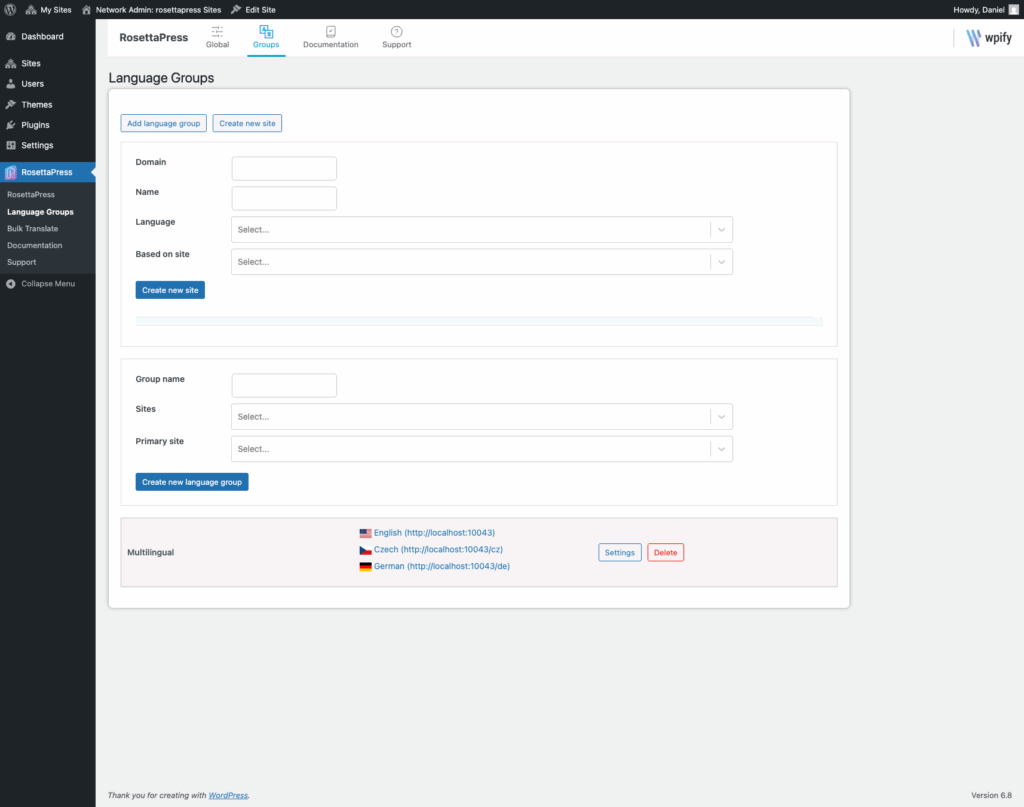Expand the Language dropdown chevron
1024x807 pixels.
[x=722, y=230]
